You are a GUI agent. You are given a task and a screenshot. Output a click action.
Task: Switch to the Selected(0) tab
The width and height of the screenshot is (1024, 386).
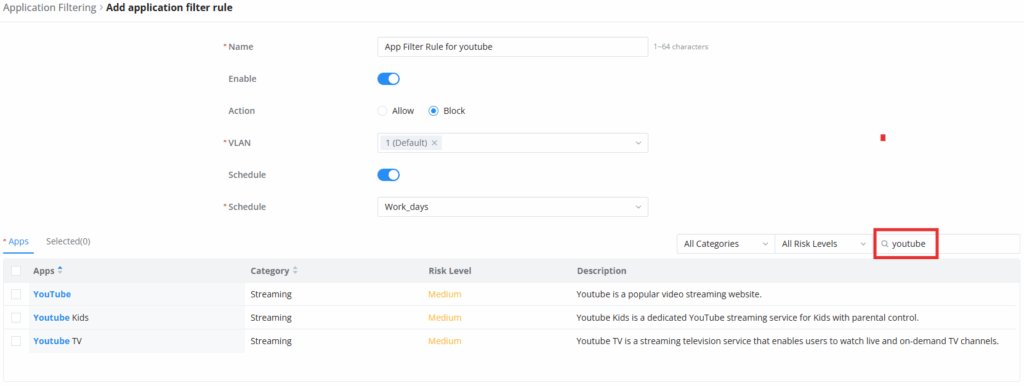pos(68,242)
